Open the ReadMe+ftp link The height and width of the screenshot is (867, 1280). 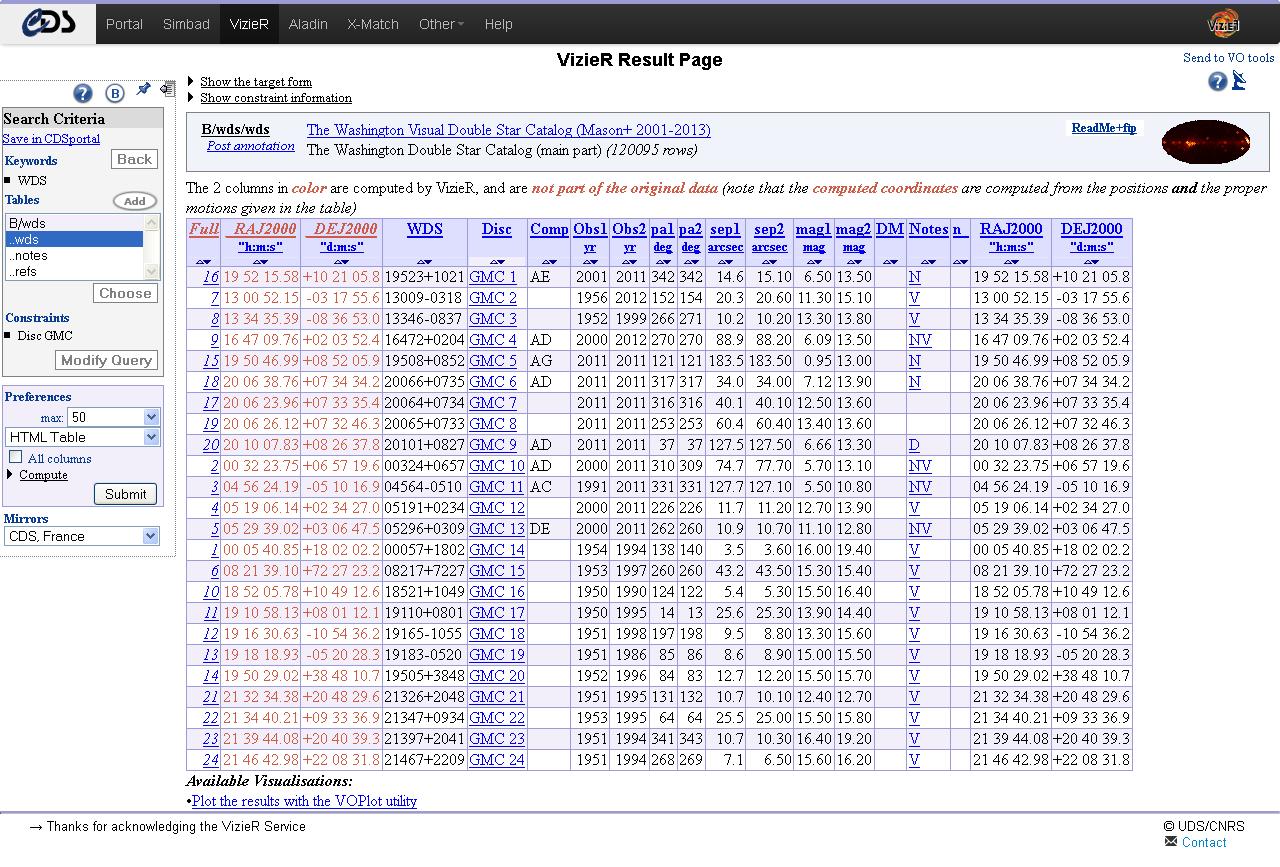pyautogui.click(x=1104, y=128)
